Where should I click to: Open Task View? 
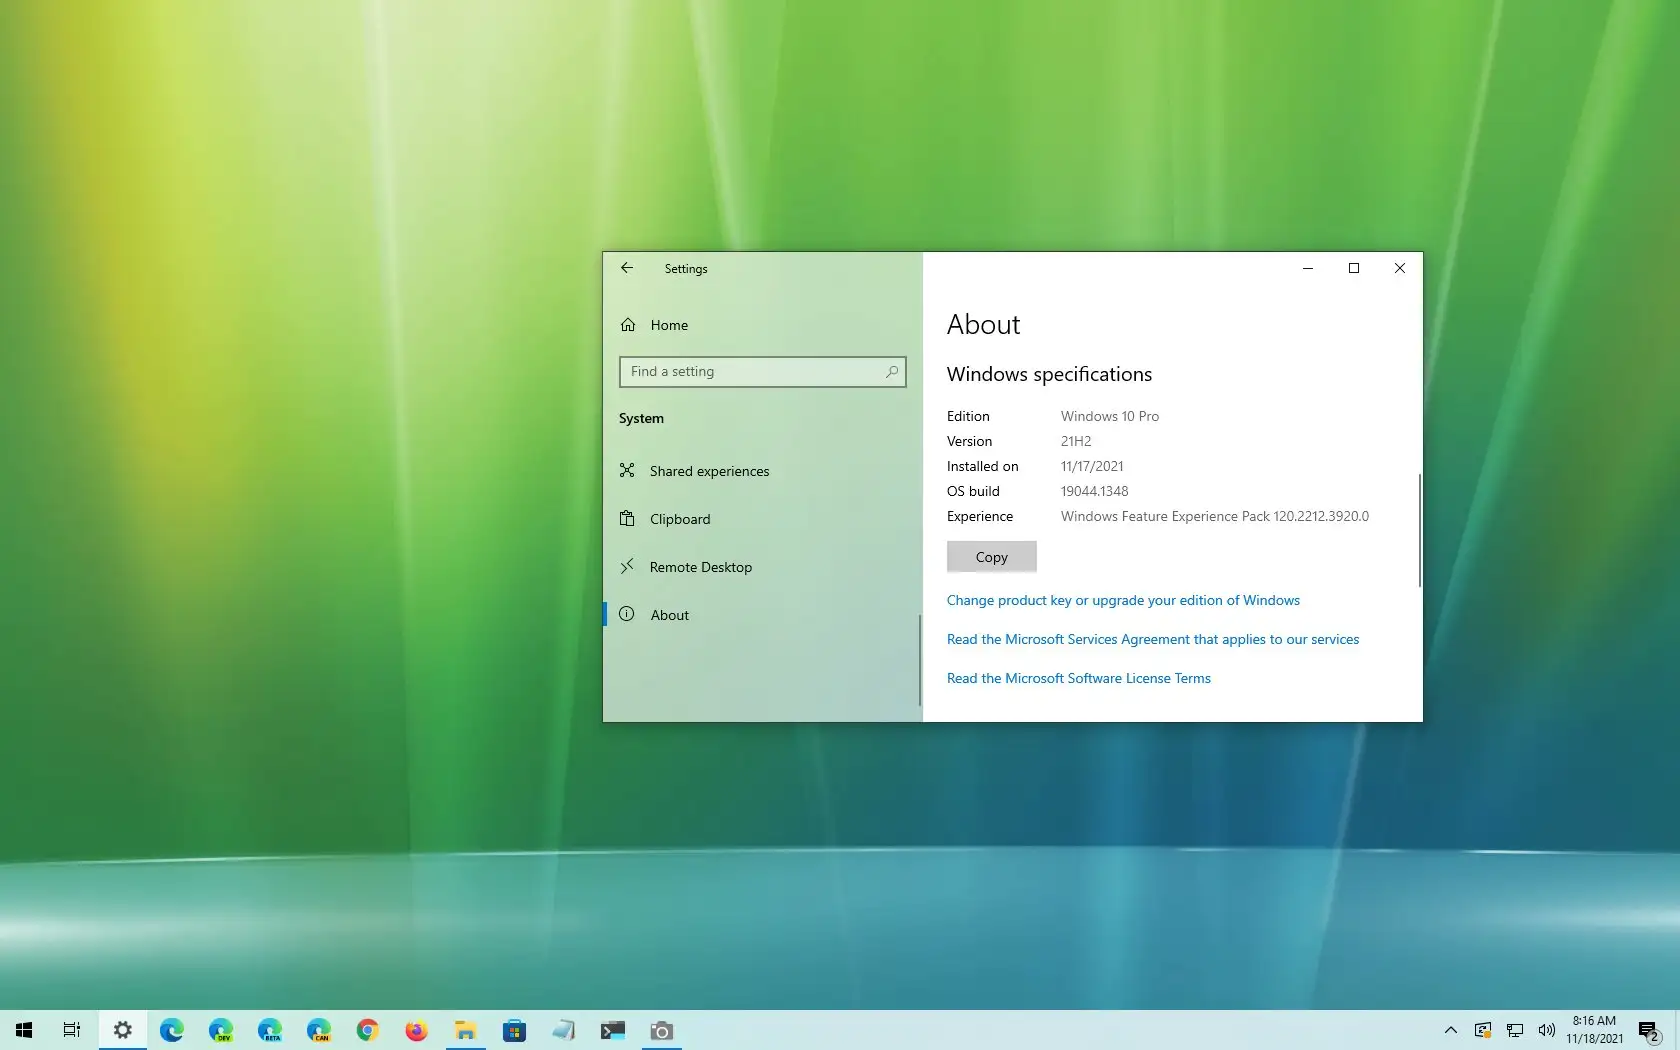point(71,1030)
